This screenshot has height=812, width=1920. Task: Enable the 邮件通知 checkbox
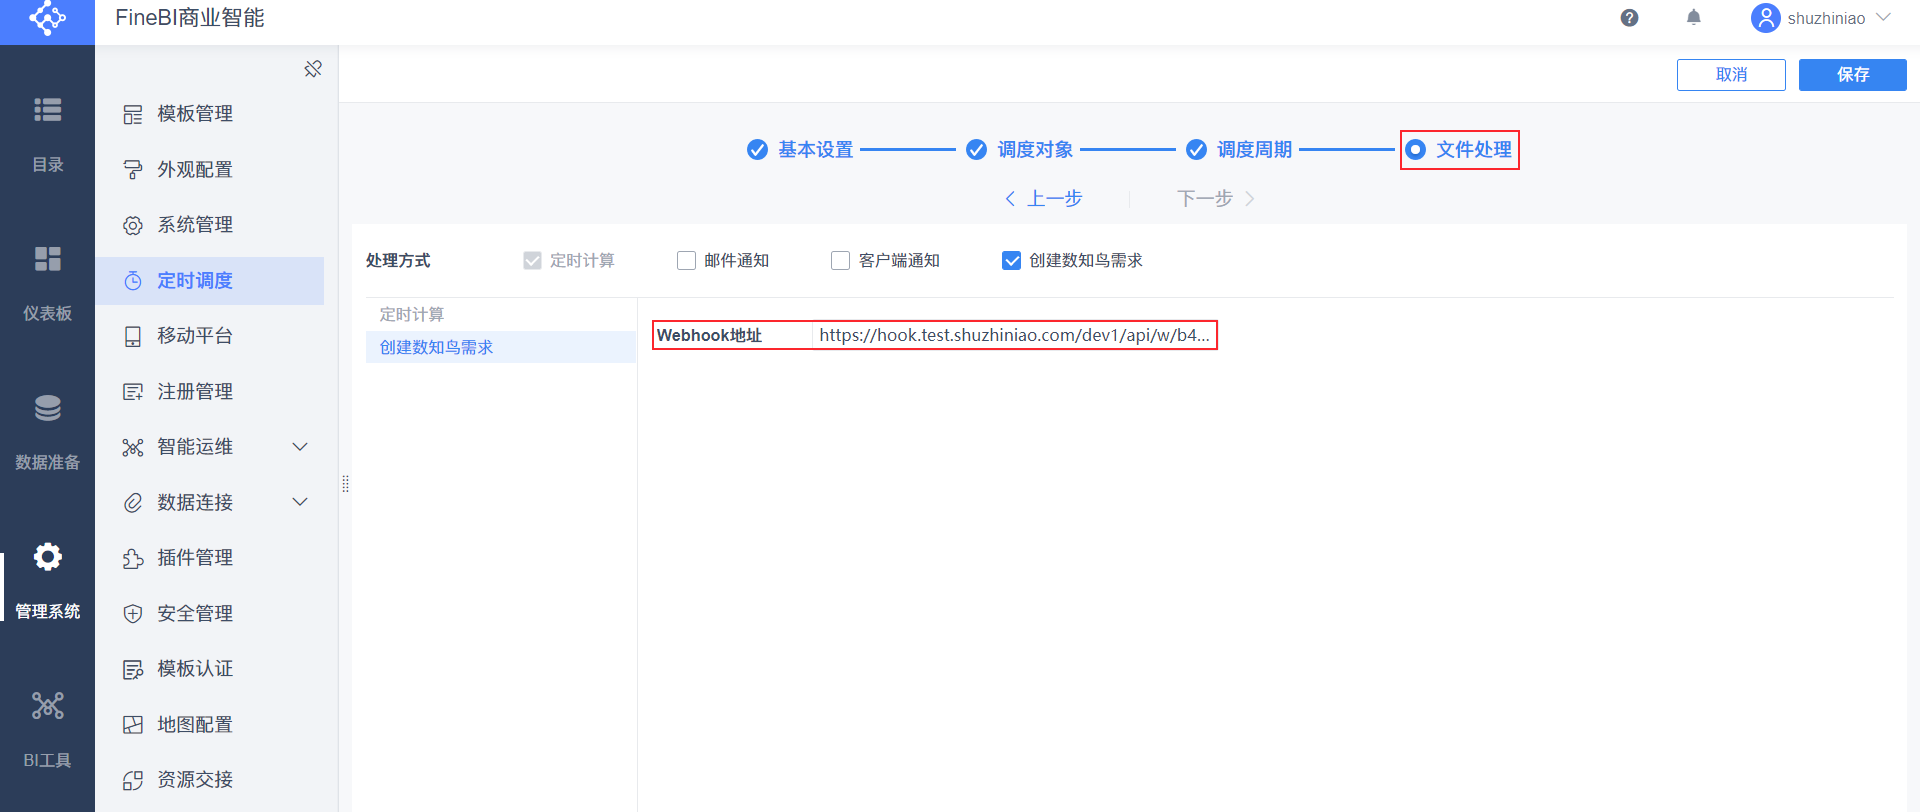686,261
